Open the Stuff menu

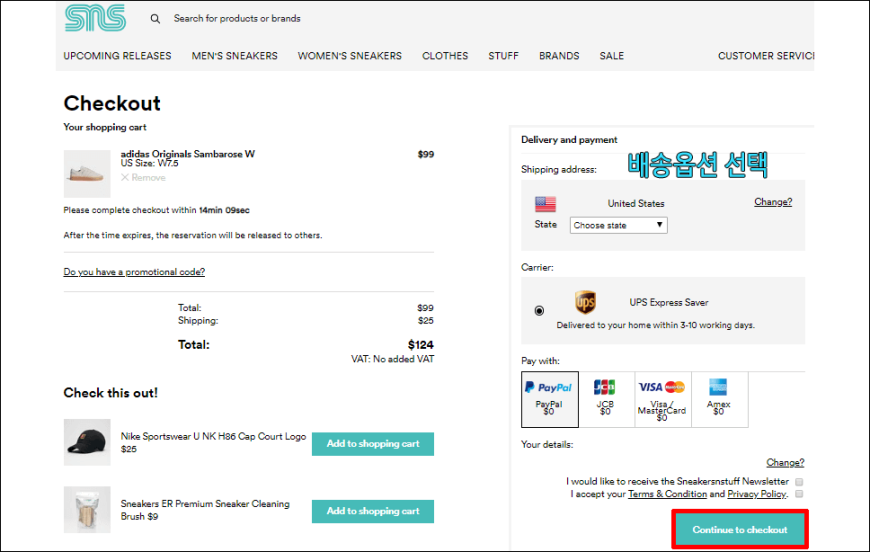[503, 56]
